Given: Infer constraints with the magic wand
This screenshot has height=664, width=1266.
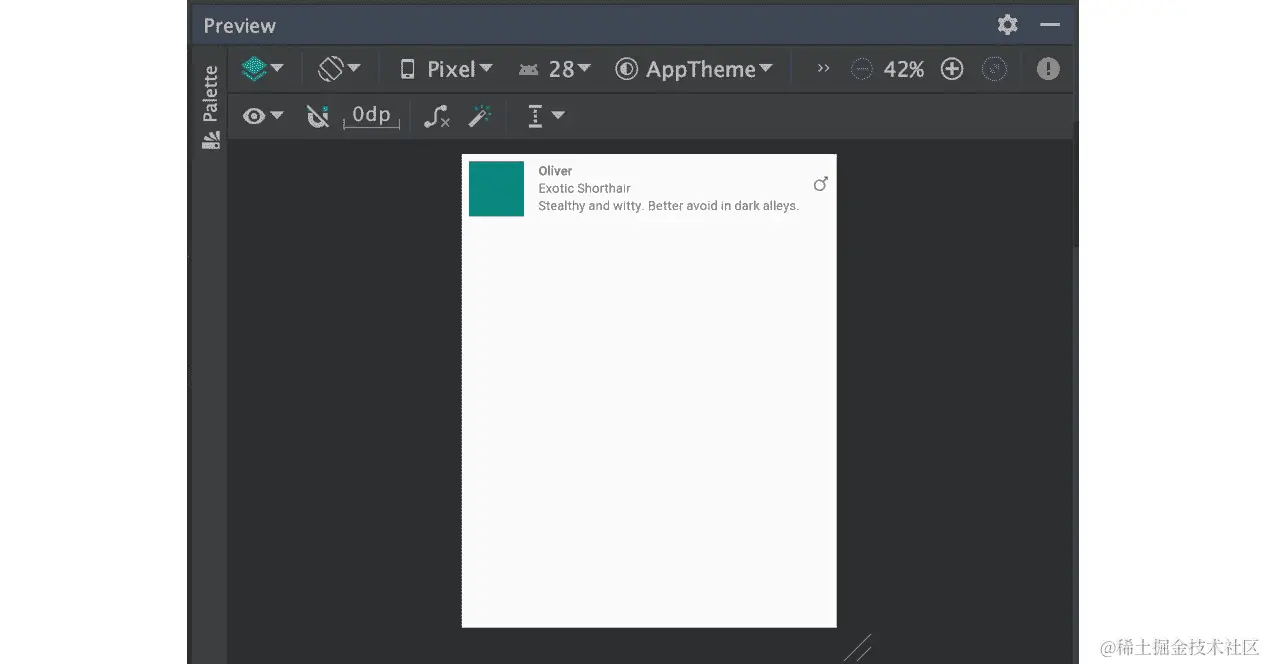Looking at the screenshot, I should [x=480, y=115].
